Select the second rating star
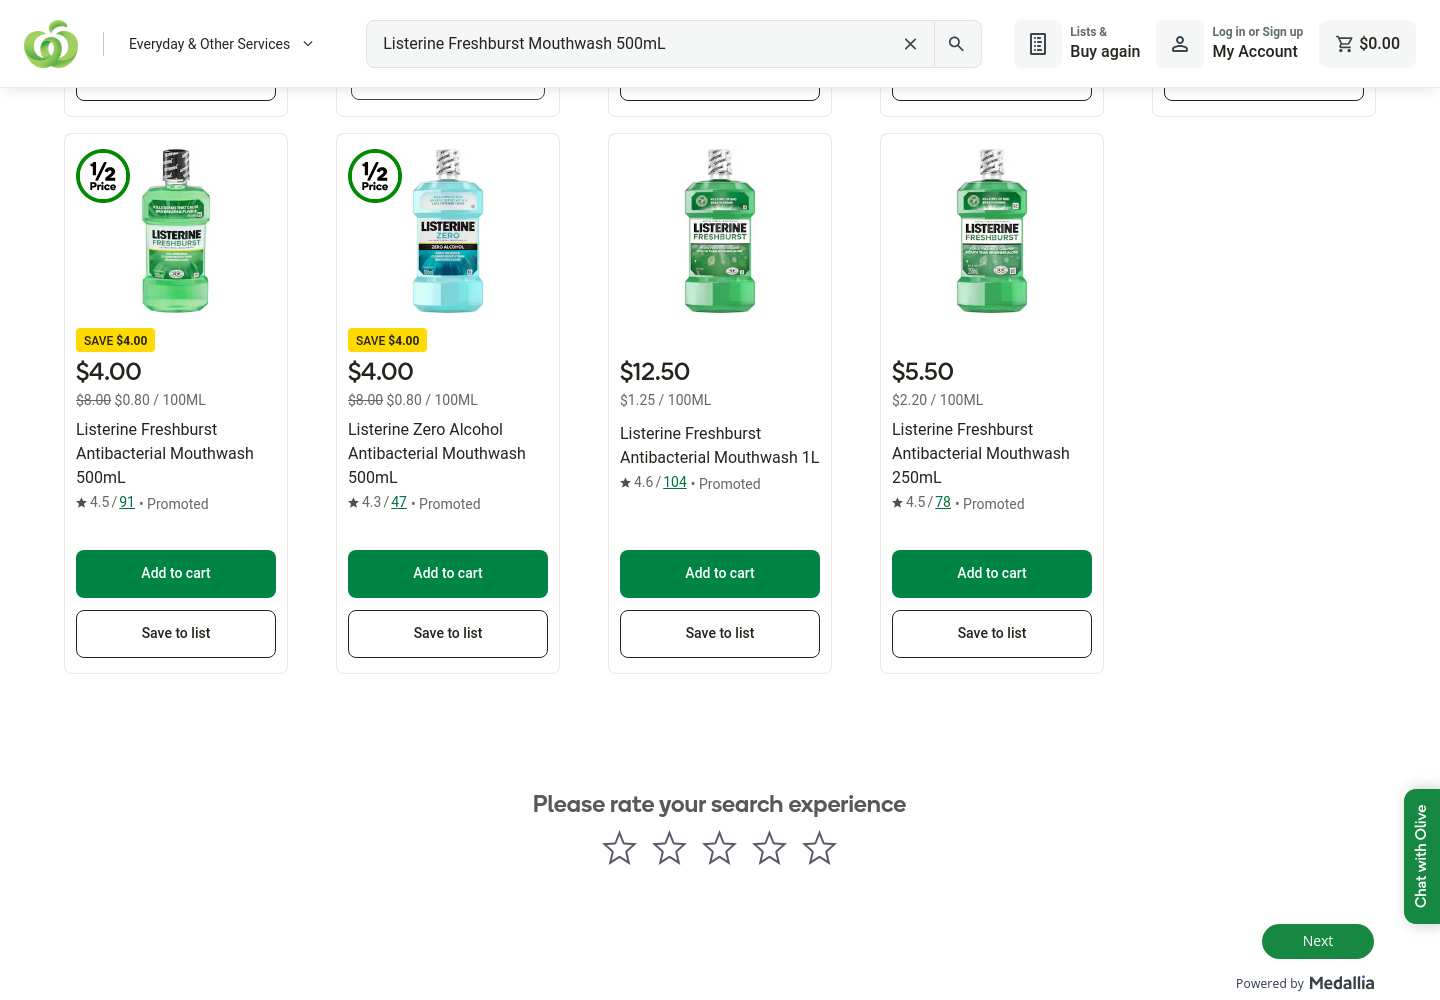 (x=669, y=848)
